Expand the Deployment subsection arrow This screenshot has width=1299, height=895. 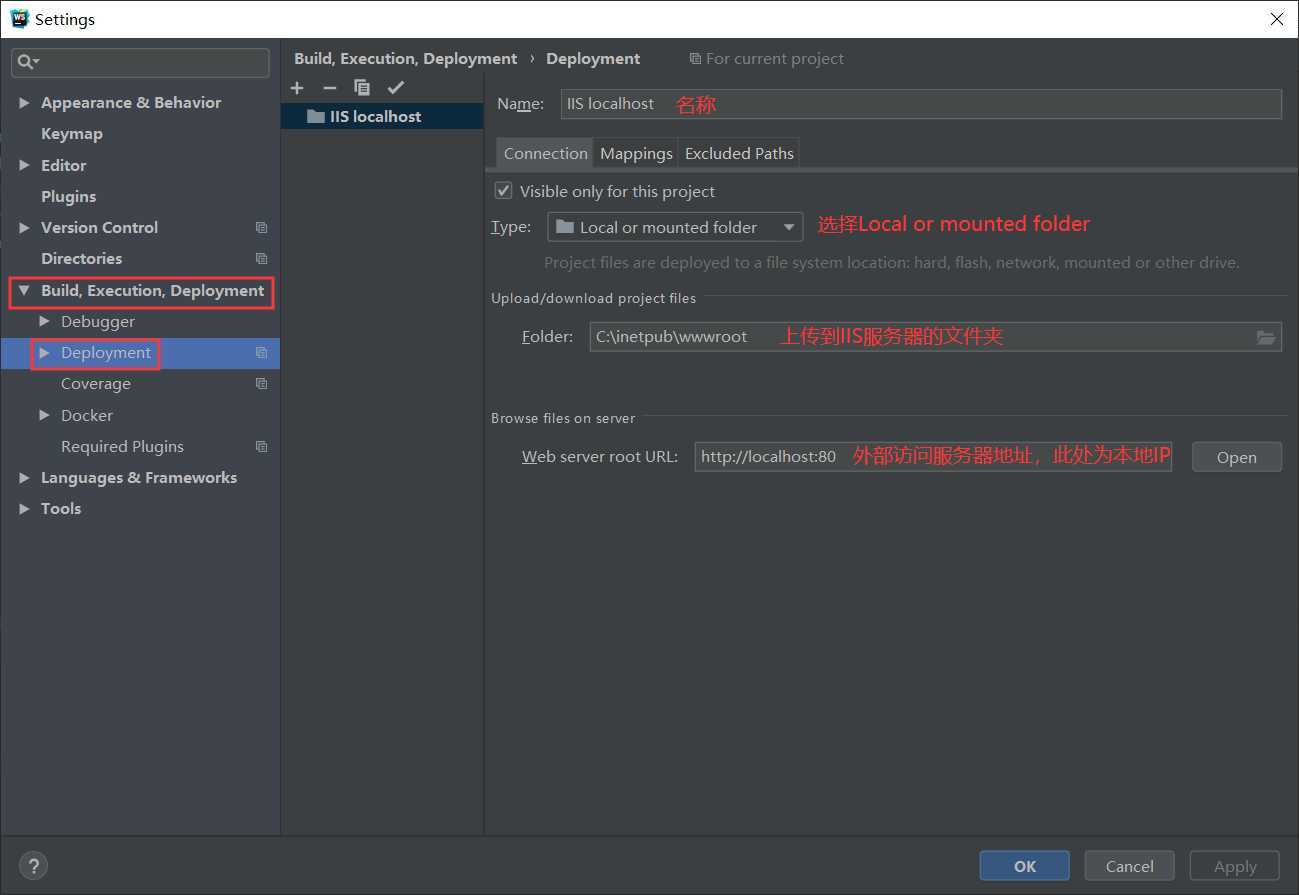[44, 353]
